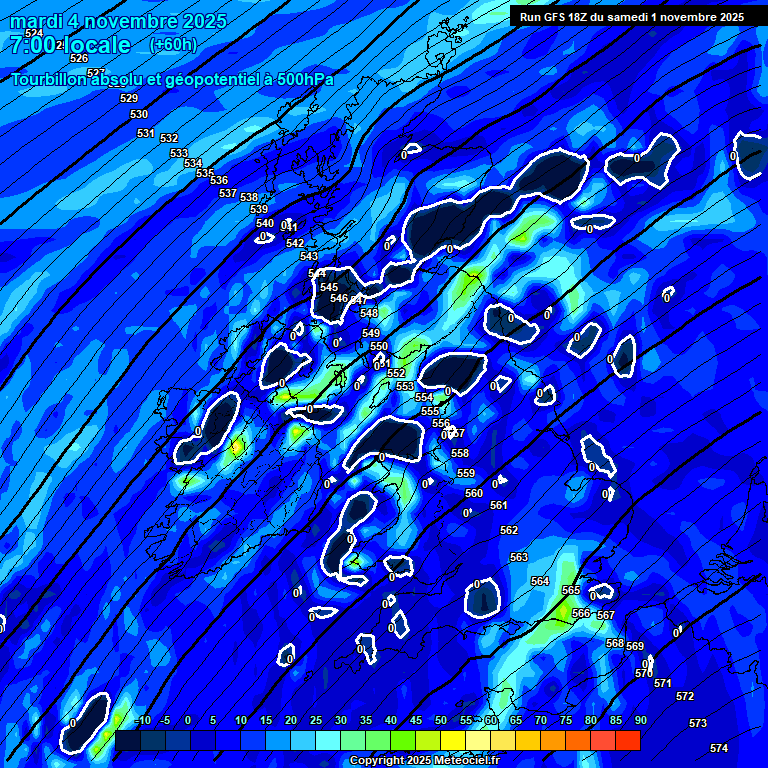Click the (+60h) forecast offset label

(173, 45)
